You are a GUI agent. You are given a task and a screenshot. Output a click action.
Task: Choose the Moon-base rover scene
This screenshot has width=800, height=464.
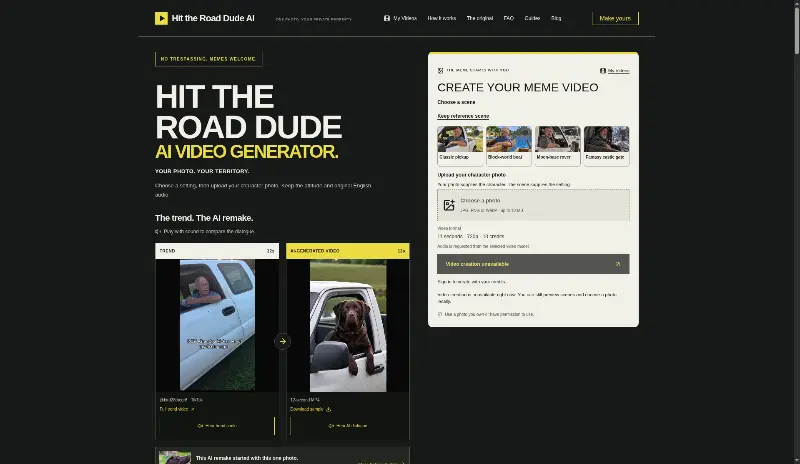pos(558,146)
